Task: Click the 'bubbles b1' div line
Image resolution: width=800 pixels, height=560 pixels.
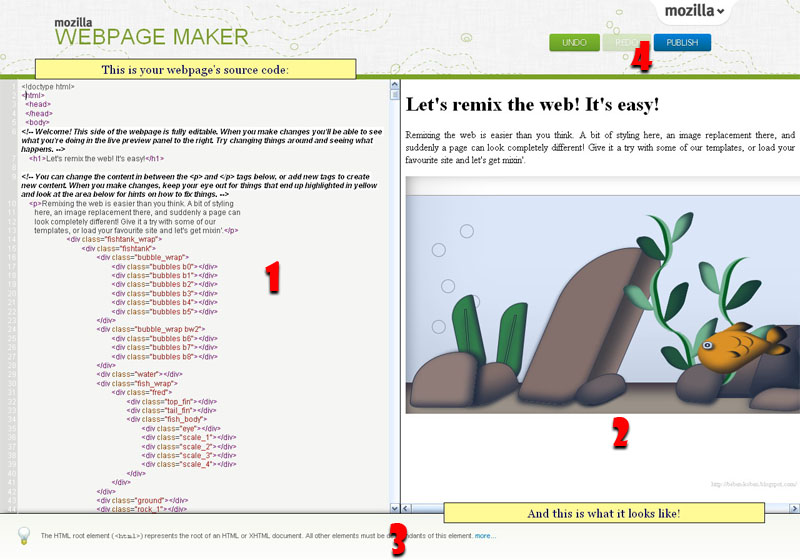Action: (165, 275)
